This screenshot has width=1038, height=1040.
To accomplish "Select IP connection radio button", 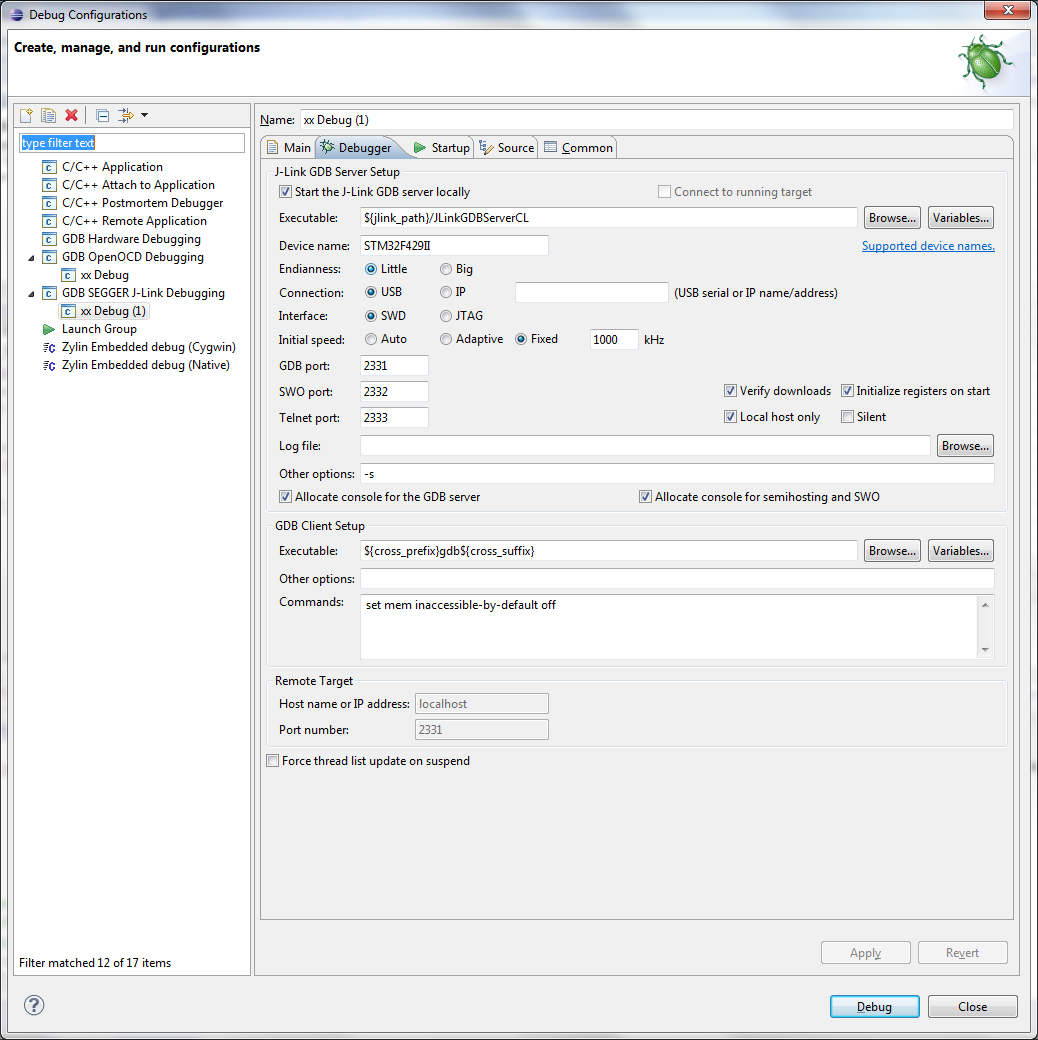I will pyautogui.click(x=446, y=292).
